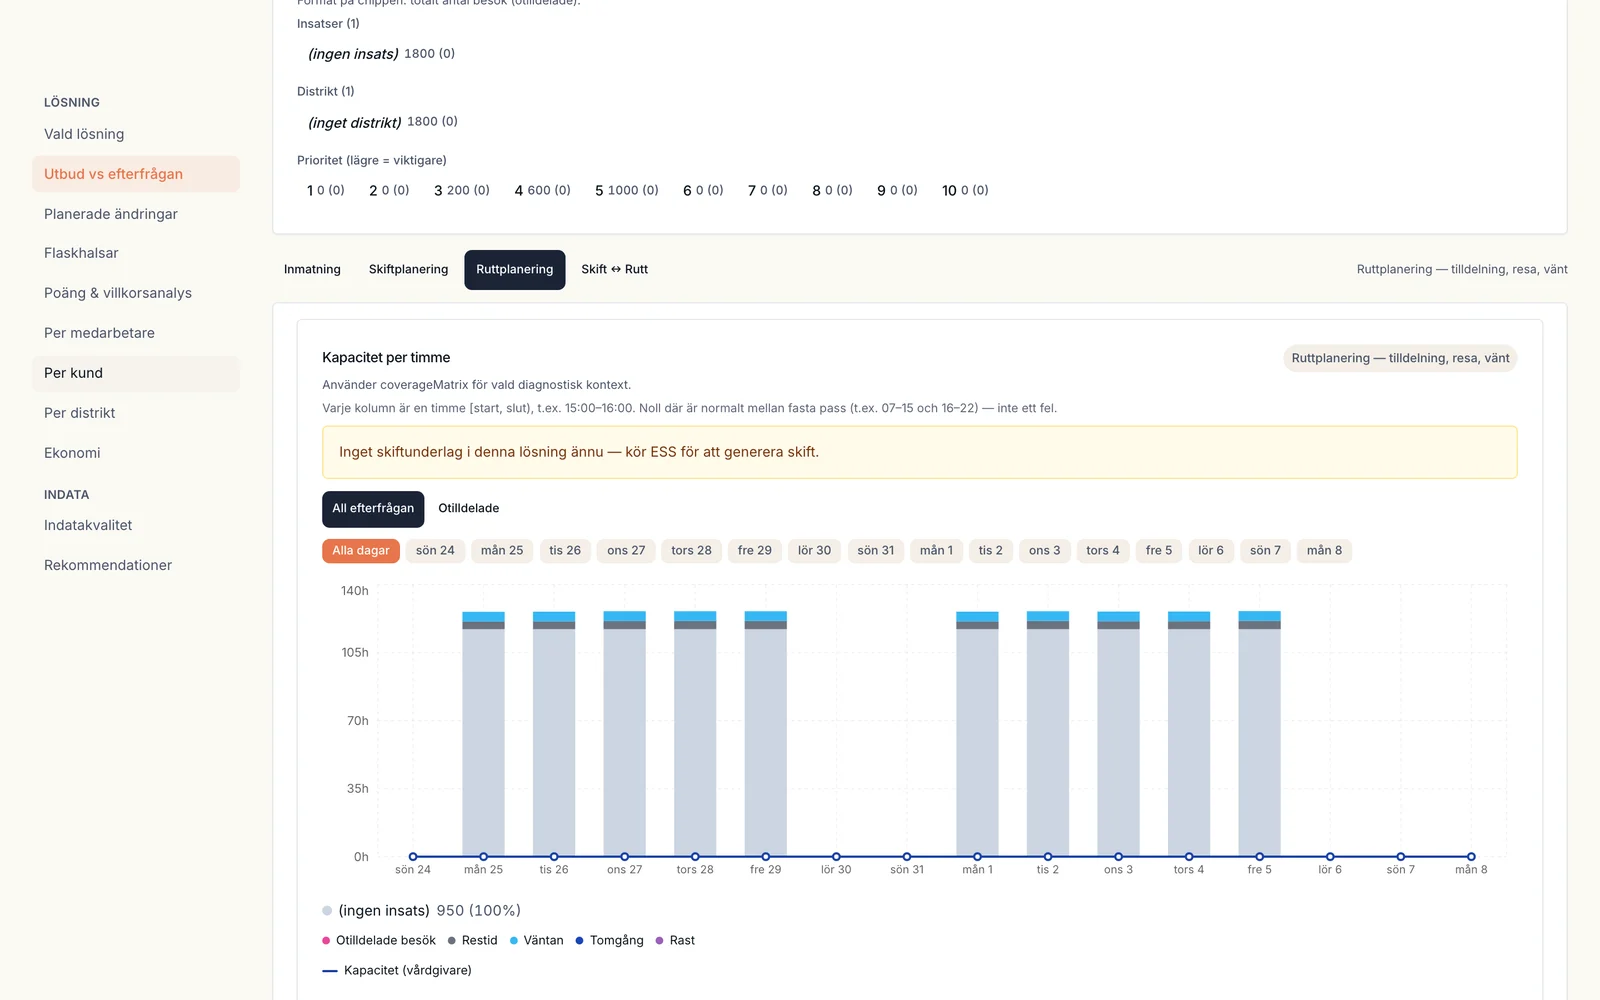Select priority 3 chip showing 200
The height and width of the screenshot is (1000, 1600).
462,190
